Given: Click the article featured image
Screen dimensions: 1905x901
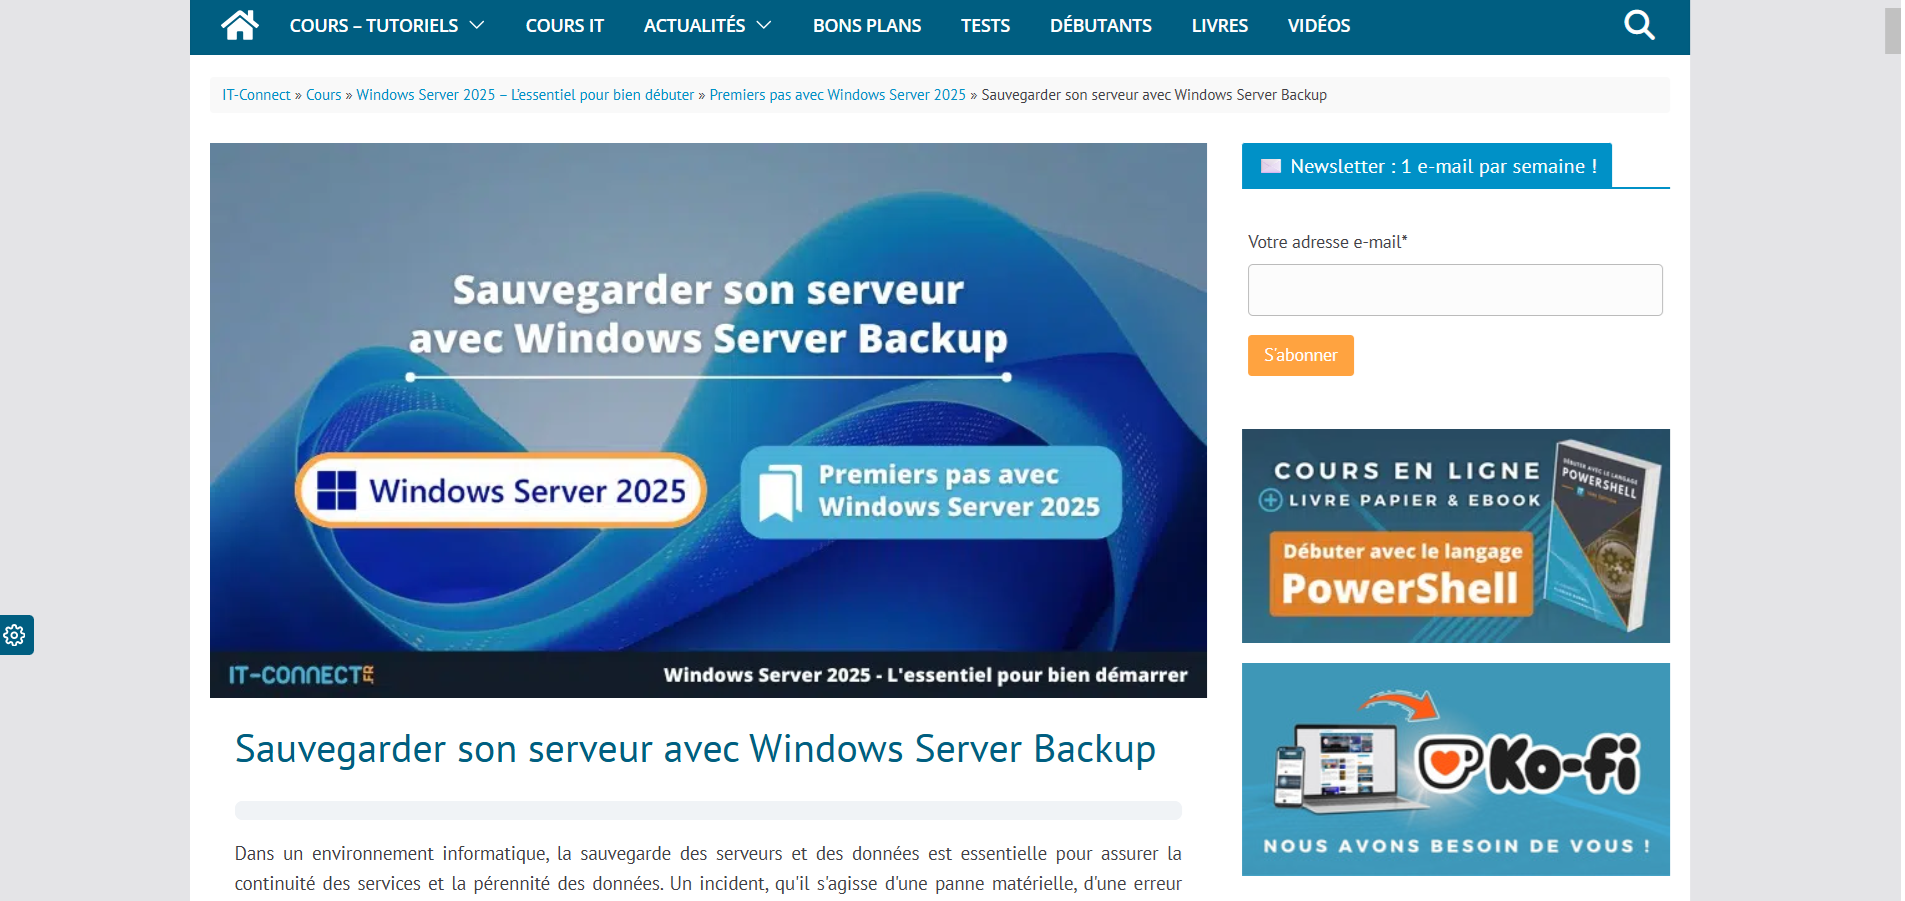Looking at the screenshot, I should 708,420.
